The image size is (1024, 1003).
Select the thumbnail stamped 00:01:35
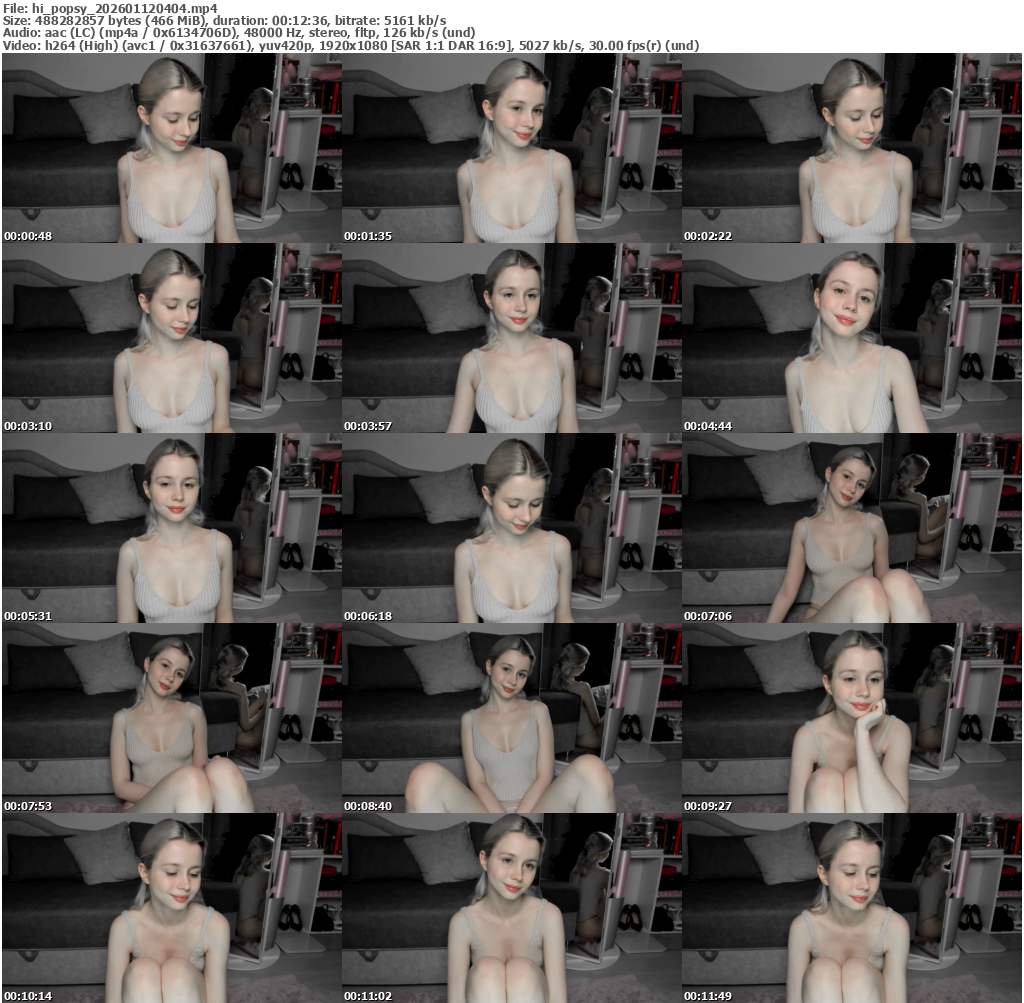click(x=512, y=148)
